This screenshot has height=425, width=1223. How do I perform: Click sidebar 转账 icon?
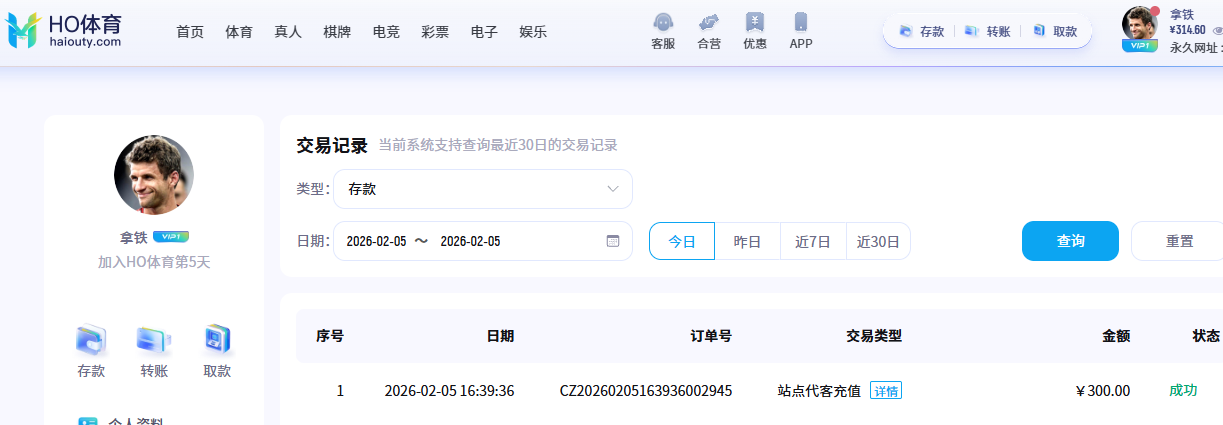click(x=154, y=341)
